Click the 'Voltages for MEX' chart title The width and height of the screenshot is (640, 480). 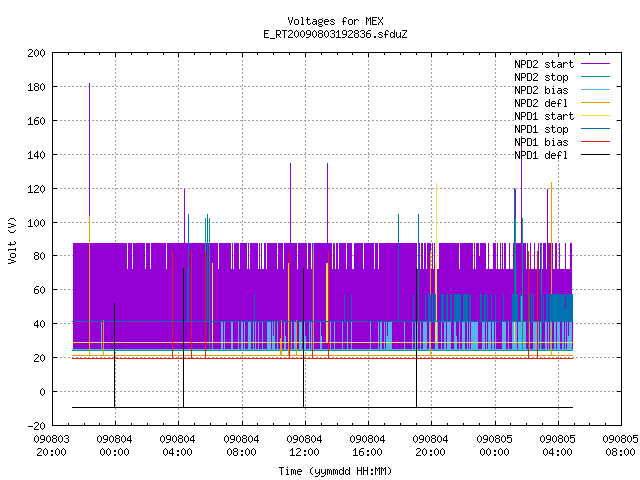click(x=335, y=21)
